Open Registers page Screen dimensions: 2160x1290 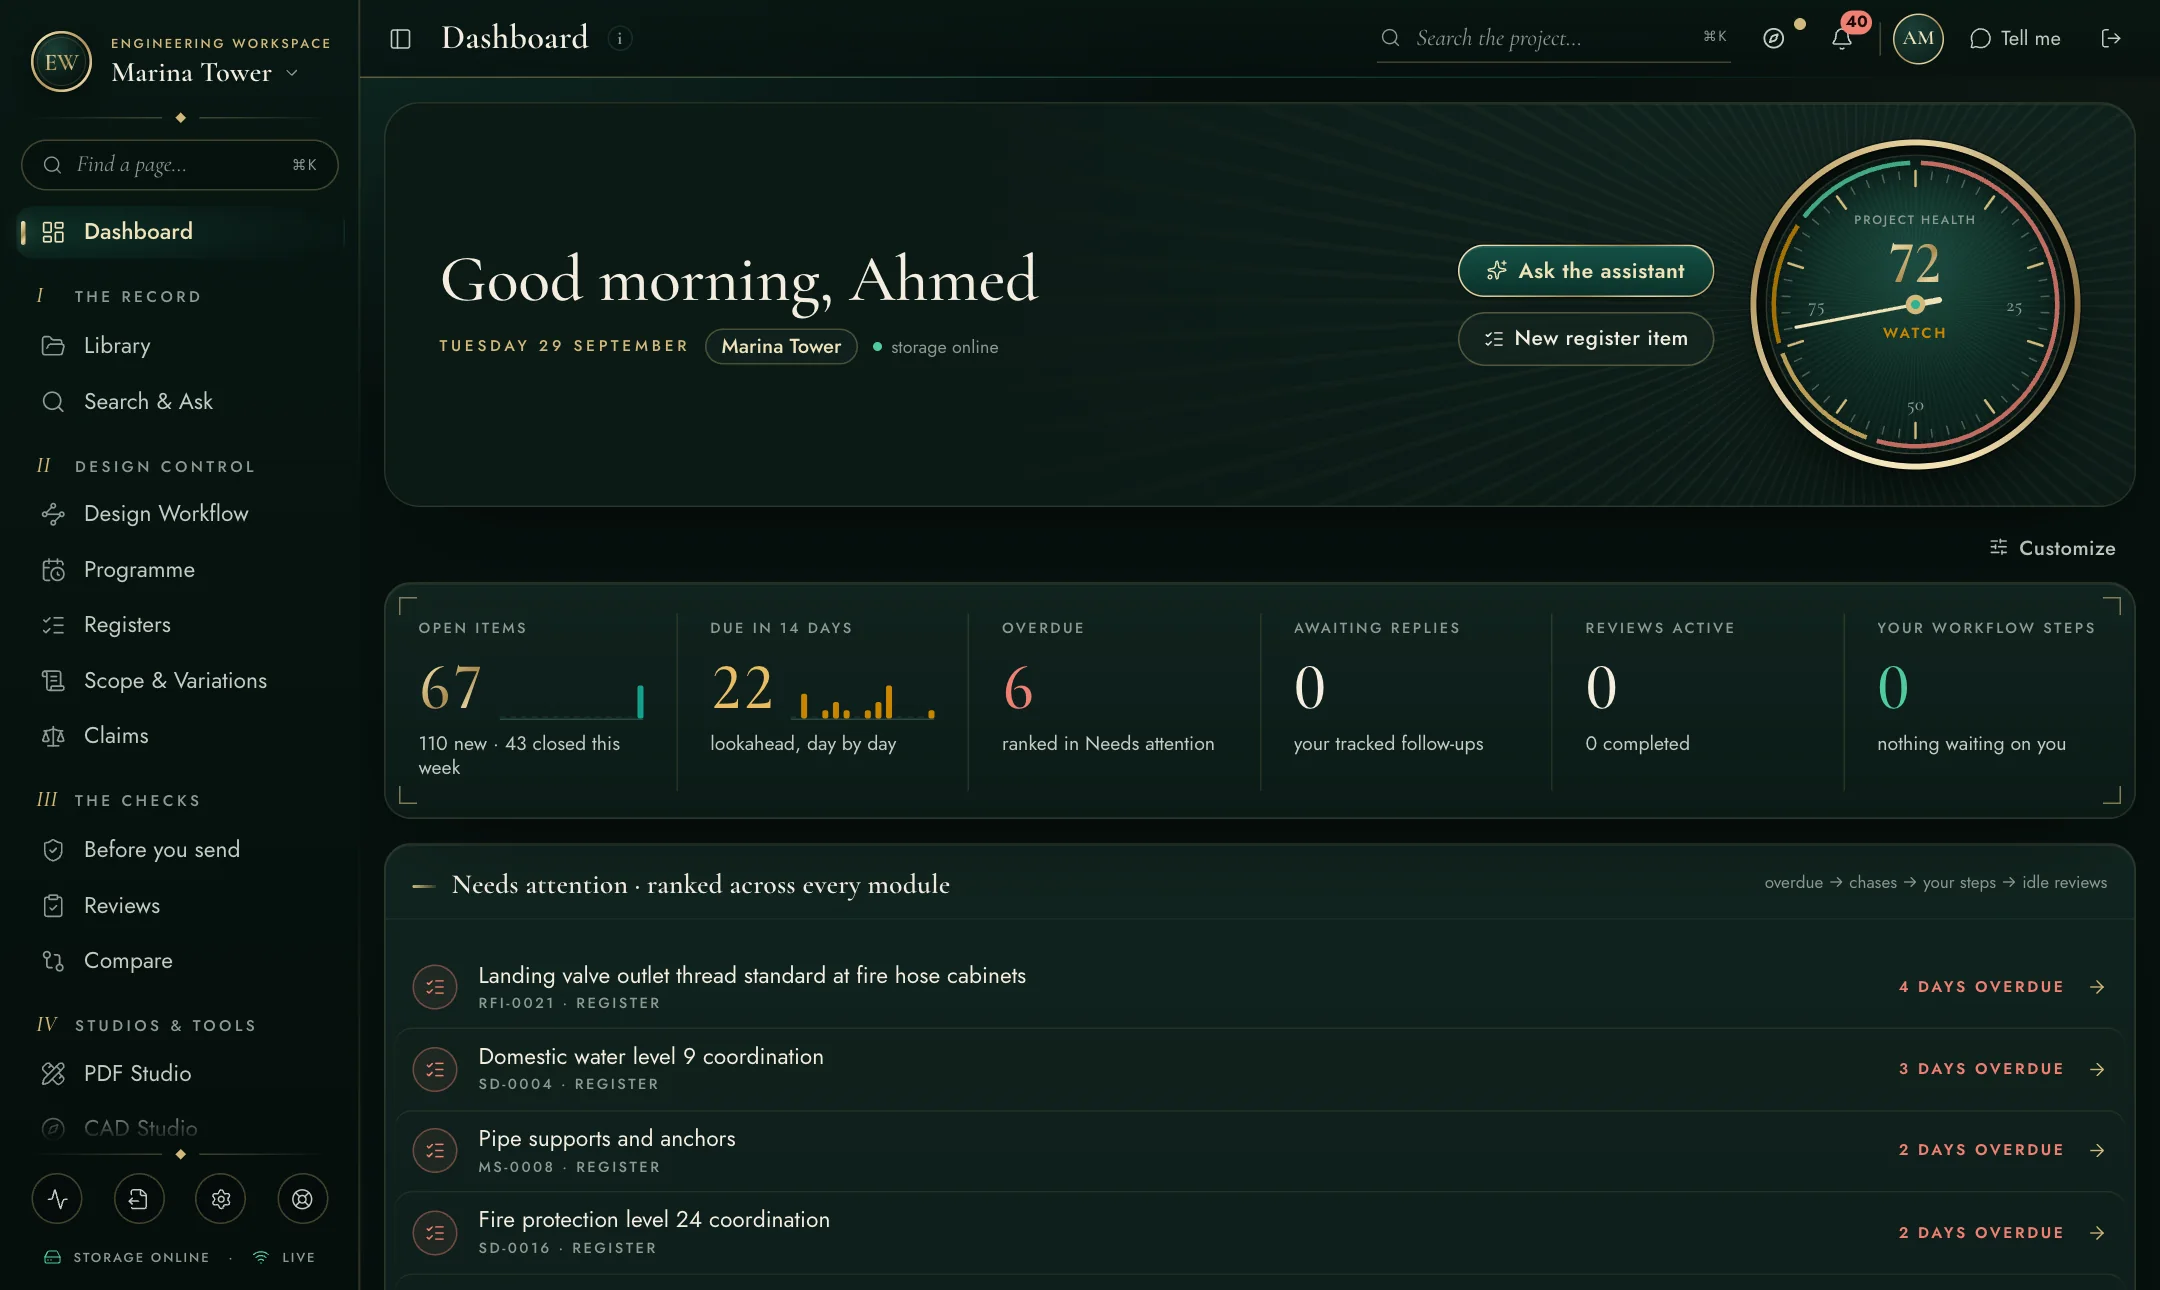coord(180,625)
